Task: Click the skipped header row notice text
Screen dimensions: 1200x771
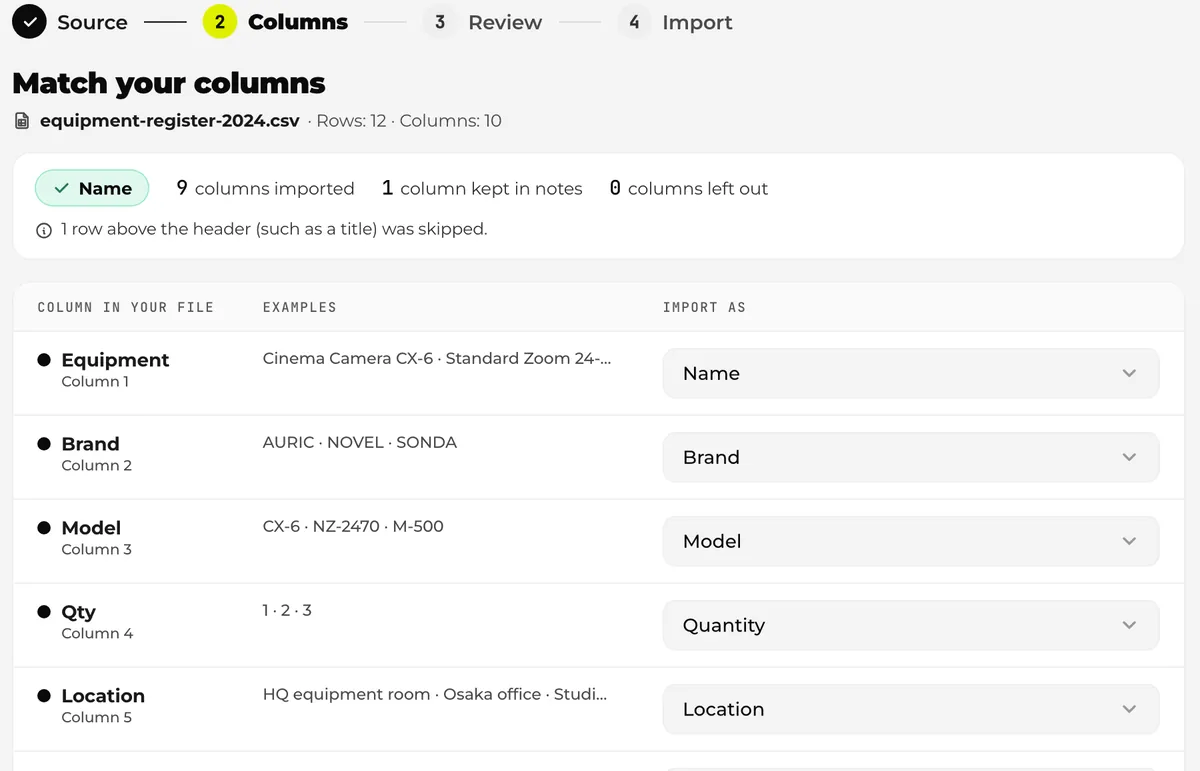Action: coord(274,229)
